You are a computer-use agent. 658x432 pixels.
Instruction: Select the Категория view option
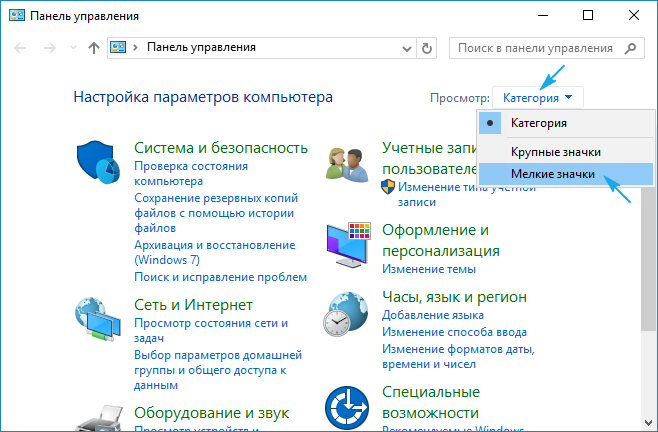538,123
